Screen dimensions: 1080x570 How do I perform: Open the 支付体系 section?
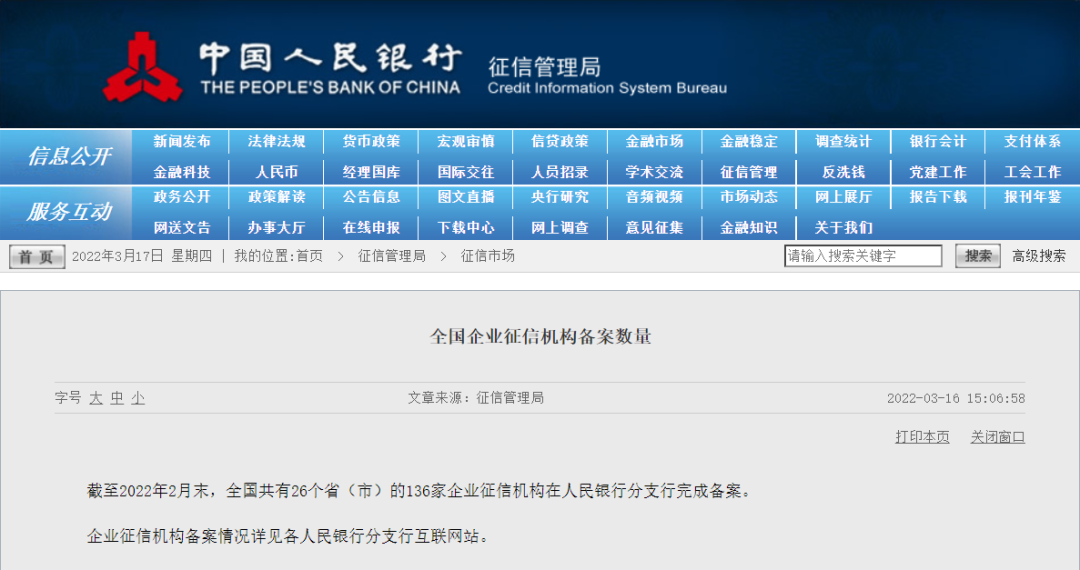(x=1032, y=141)
